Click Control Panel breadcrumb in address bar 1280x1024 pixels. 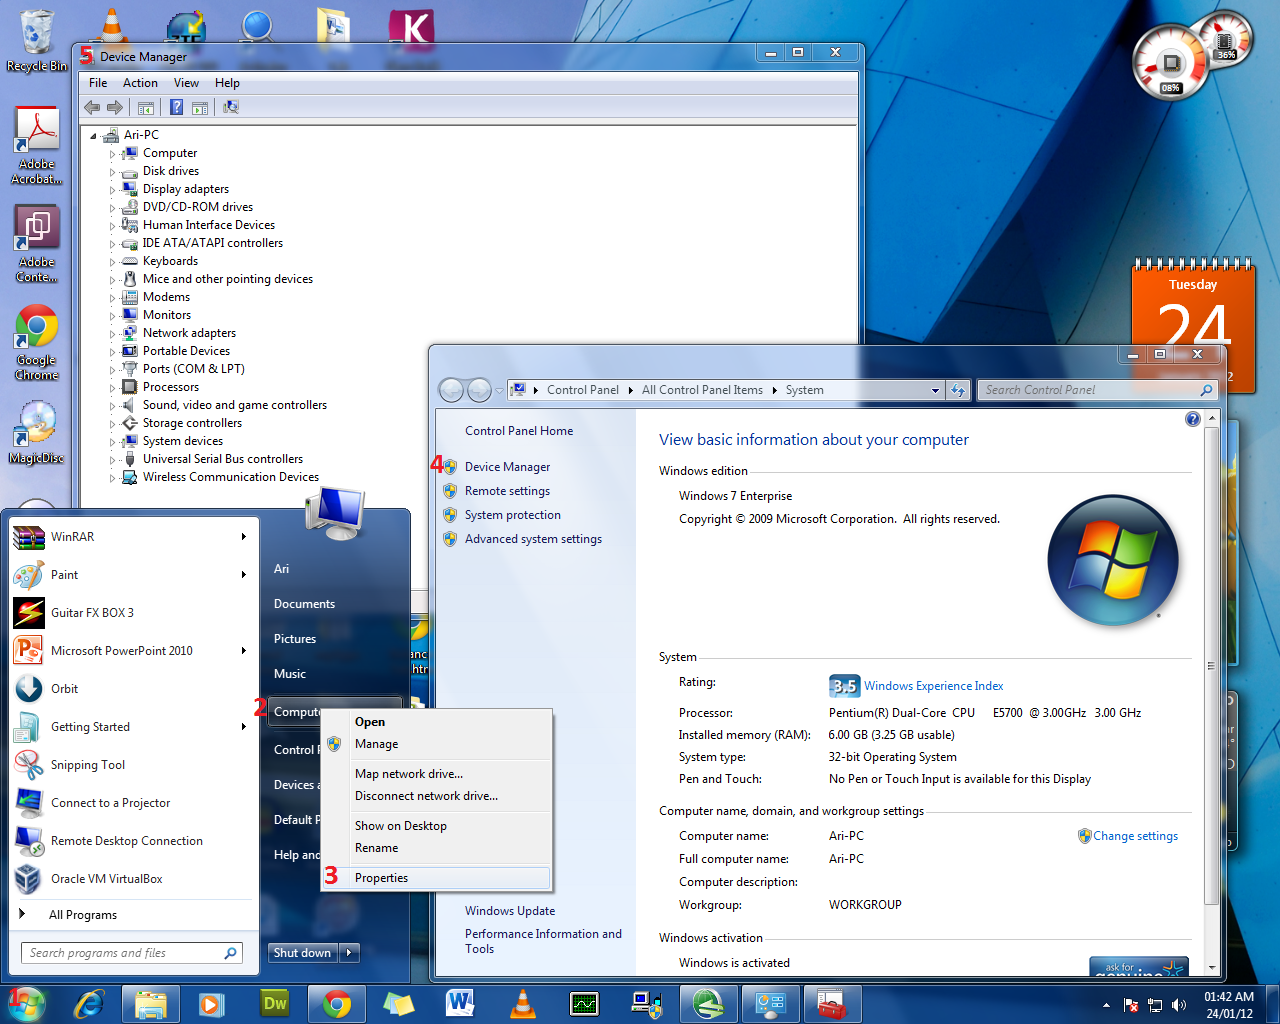point(582,390)
